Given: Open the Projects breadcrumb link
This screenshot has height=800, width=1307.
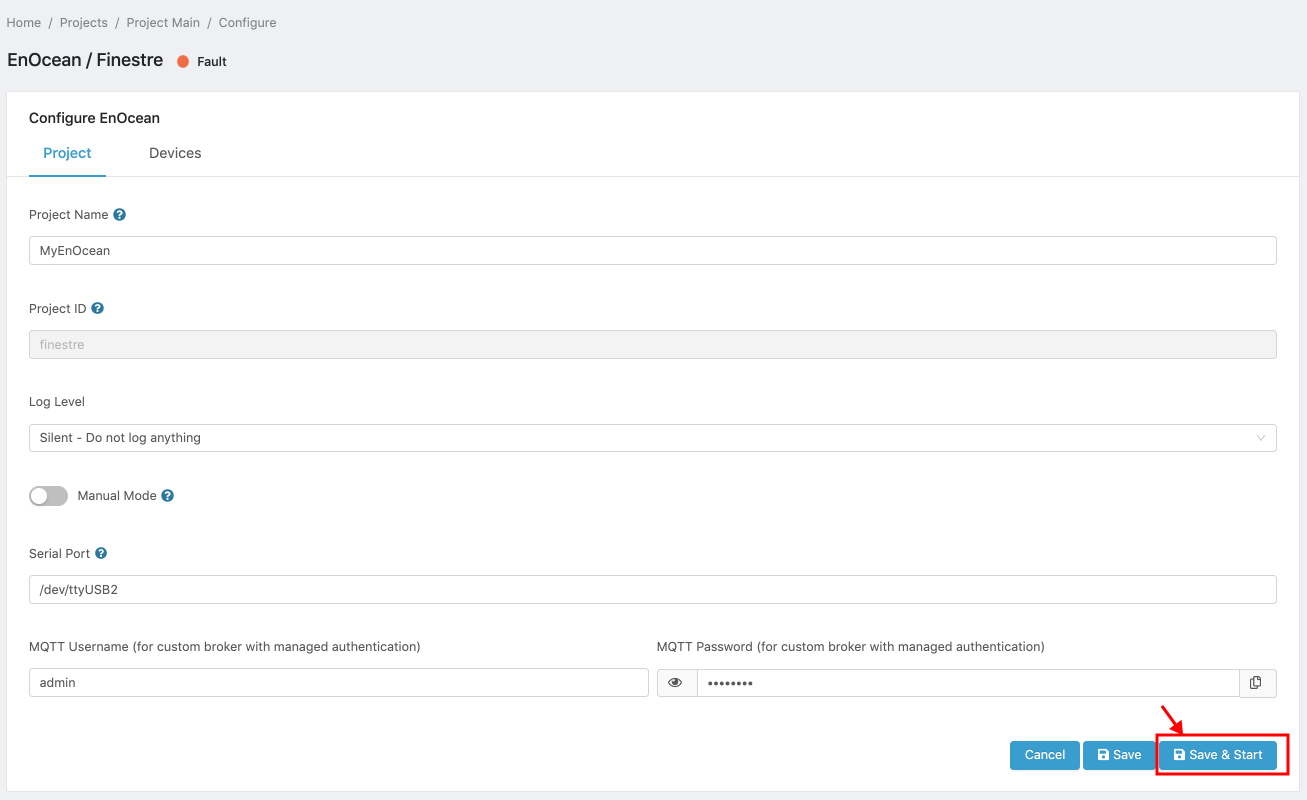Looking at the screenshot, I should [x=83, y=22].
